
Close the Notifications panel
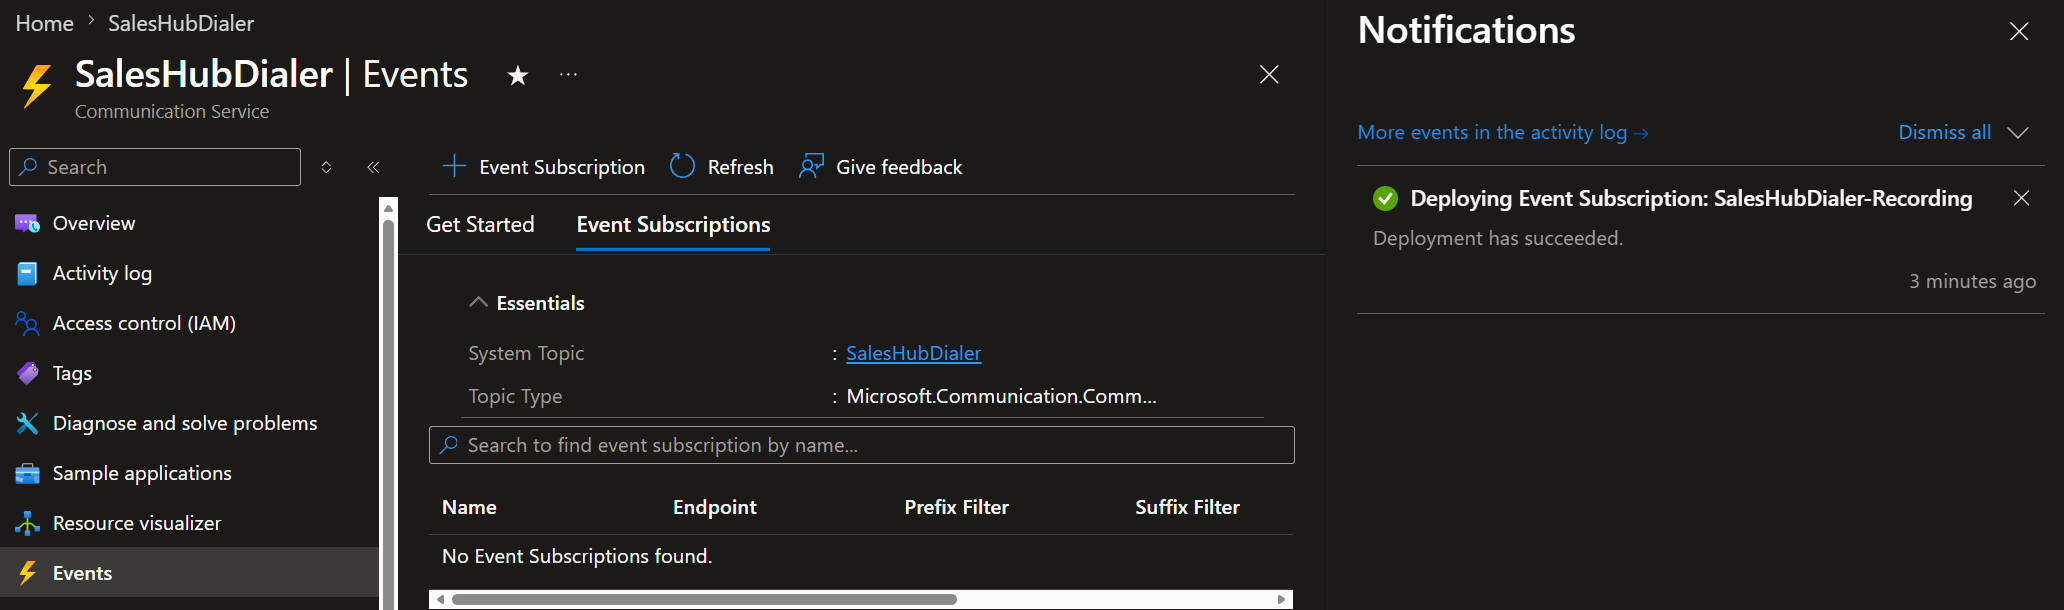(2019, 31)
